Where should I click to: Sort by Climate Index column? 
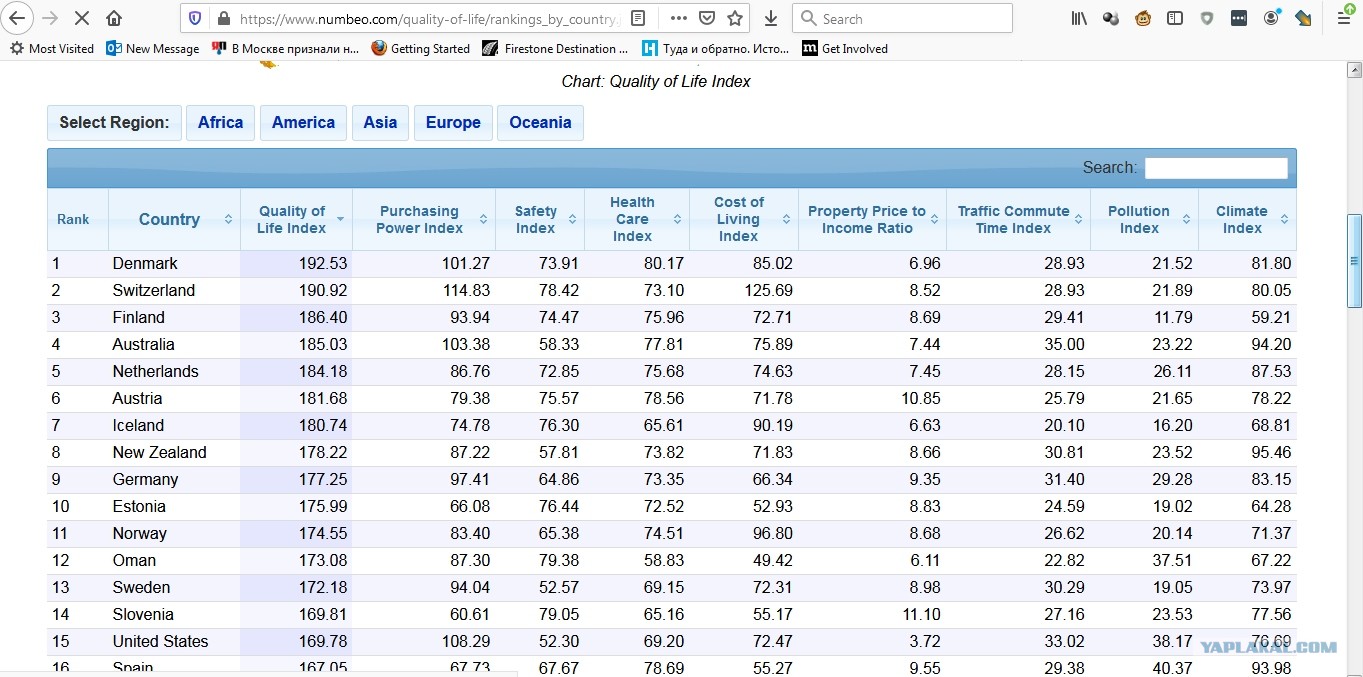tap(1247, 219)
